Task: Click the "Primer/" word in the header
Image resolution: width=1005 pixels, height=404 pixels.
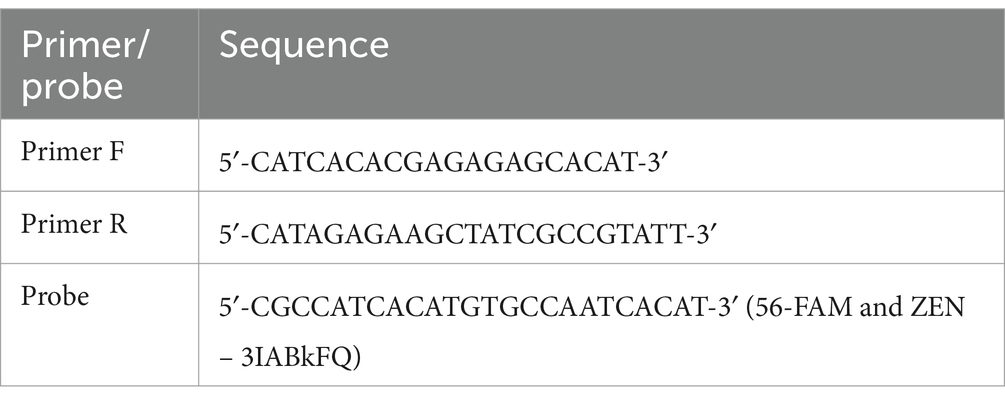Action: (x=85, y=46)
